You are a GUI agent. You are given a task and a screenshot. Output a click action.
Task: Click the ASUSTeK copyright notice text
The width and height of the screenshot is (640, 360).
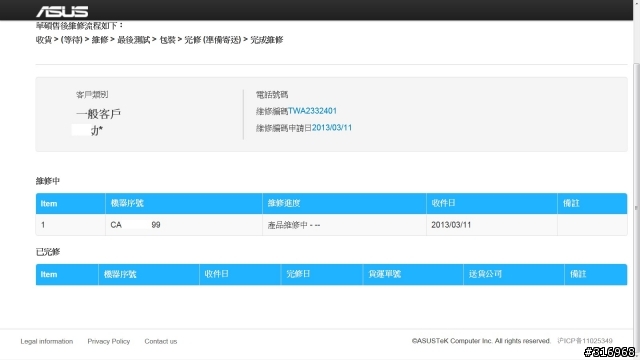coord(481,341)
